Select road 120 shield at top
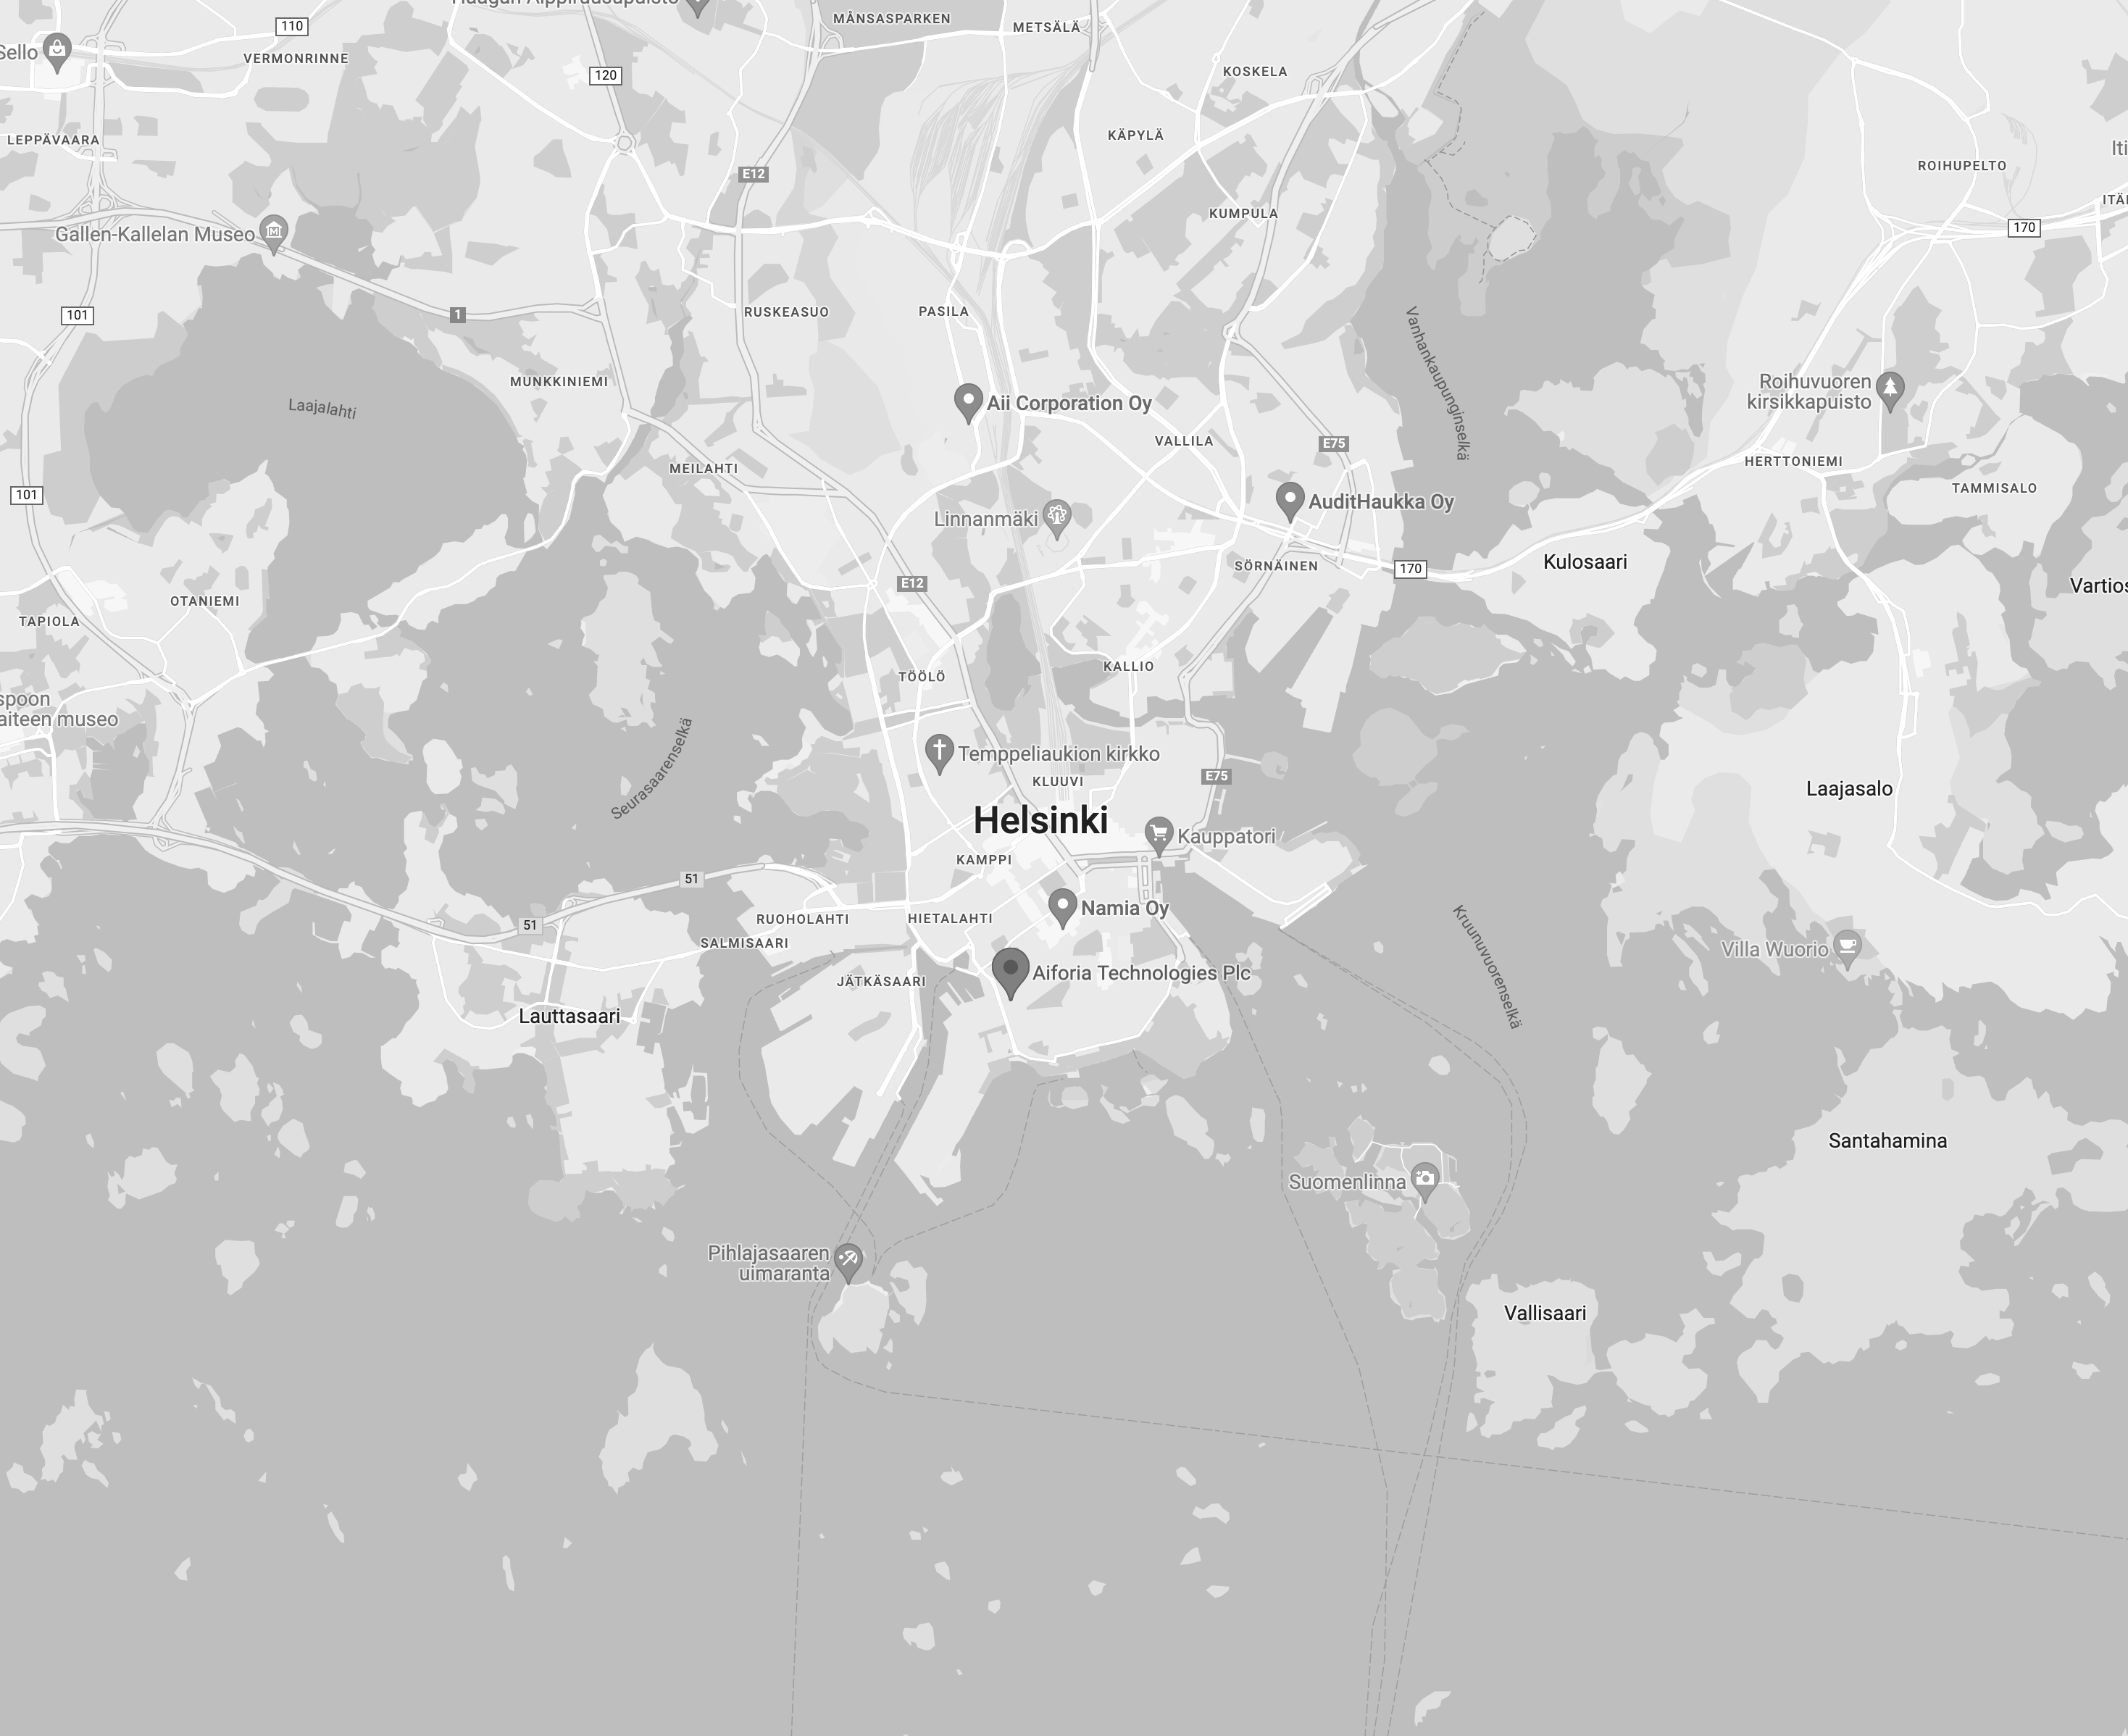The height and width of the screenshot is (1736, 2128). click(606, 75)
